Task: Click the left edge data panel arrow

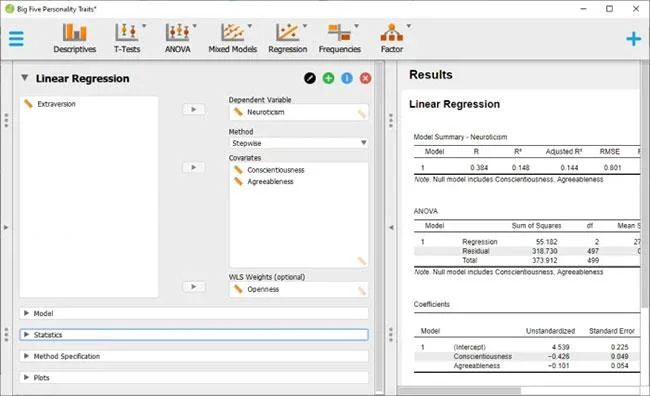Action: [6, 227]
